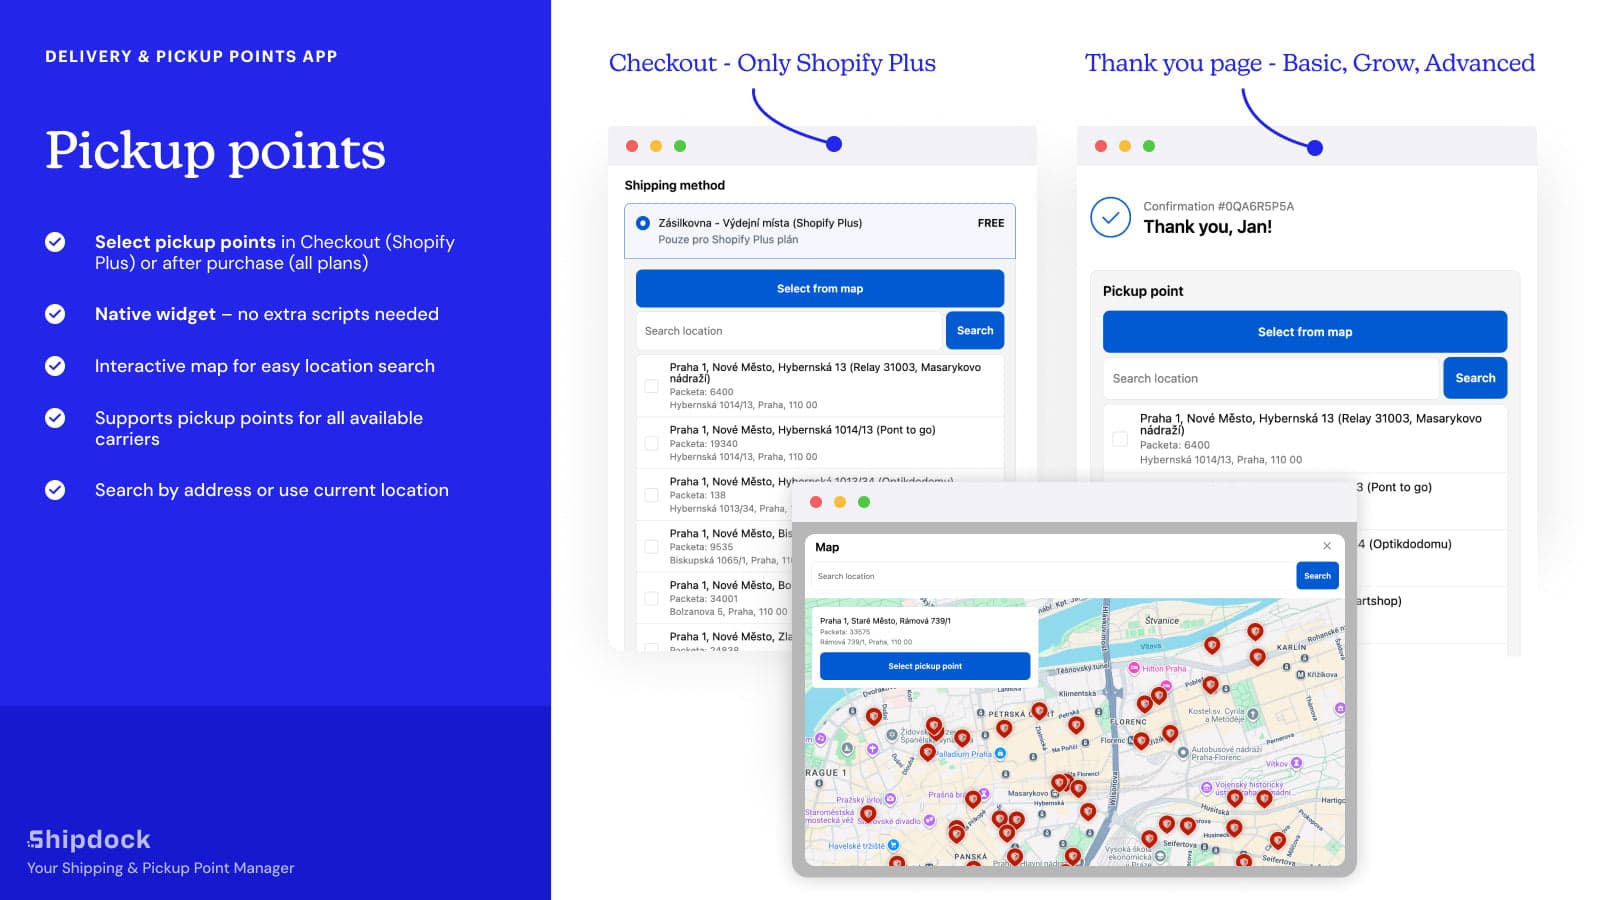Click the Shipping method section header
Viewport: 1600px width, 900px height.
(673, 185)
